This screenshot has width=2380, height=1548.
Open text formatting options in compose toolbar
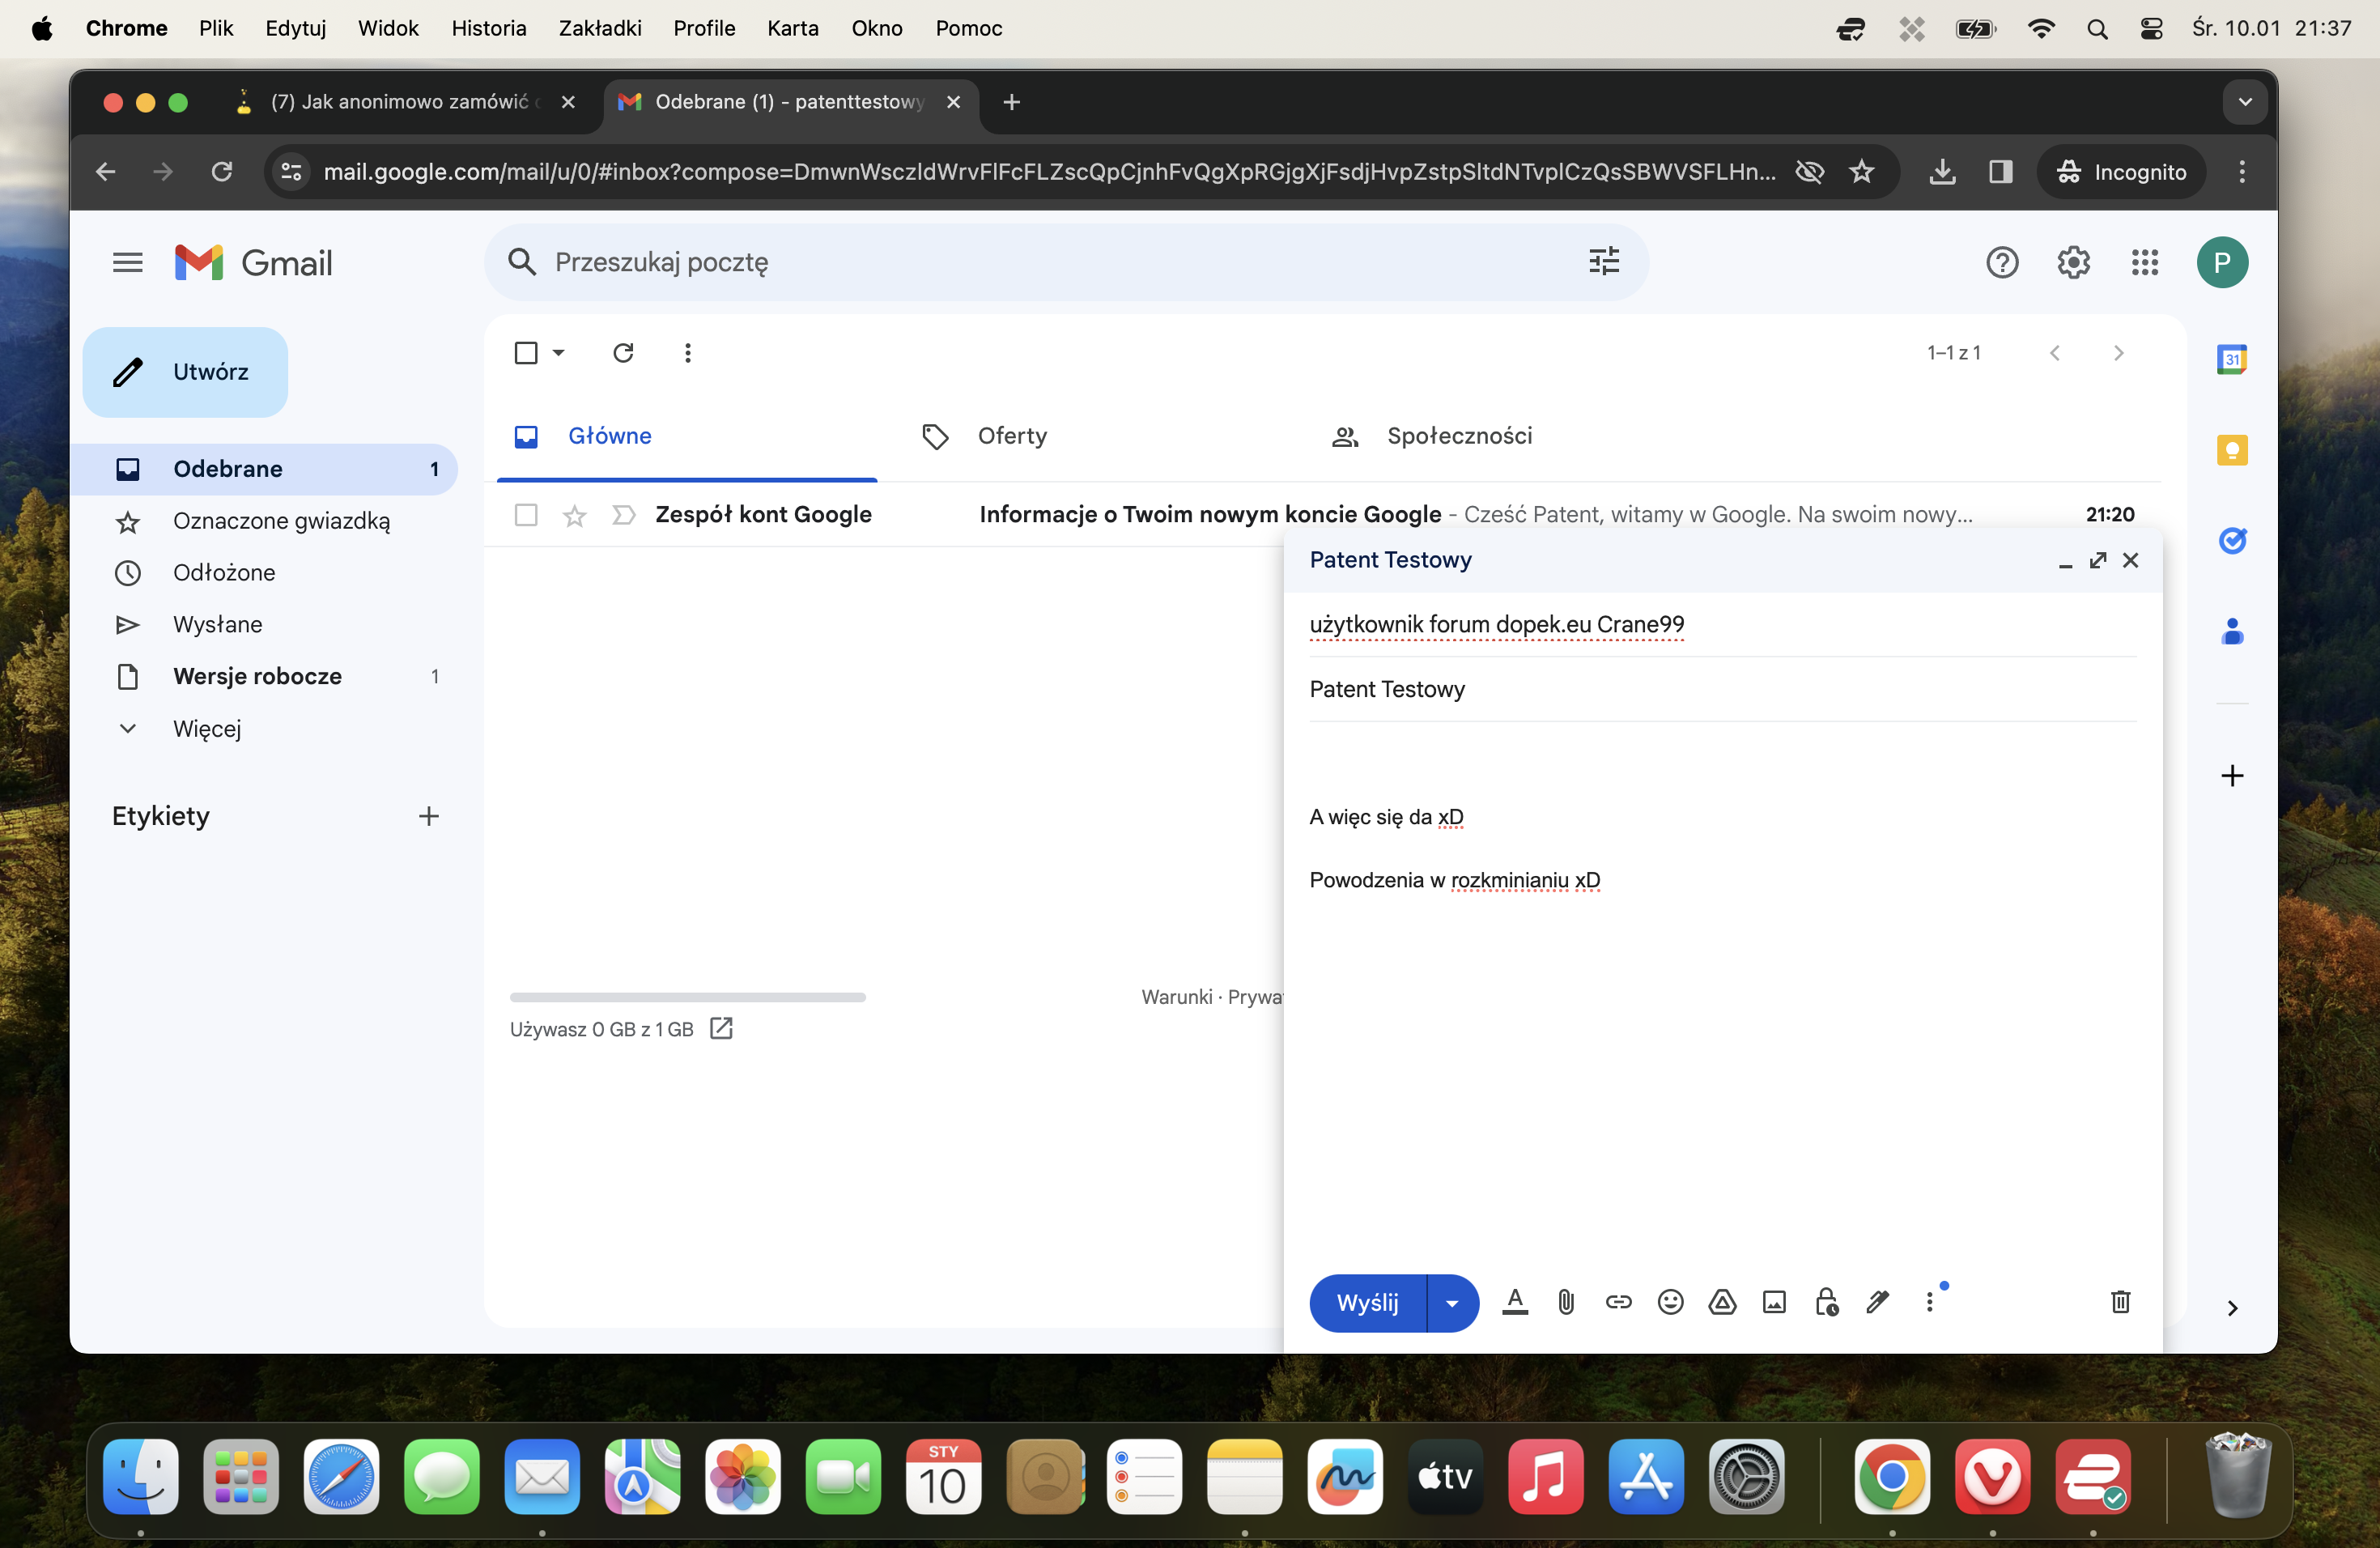[x=1515, y=1302]
